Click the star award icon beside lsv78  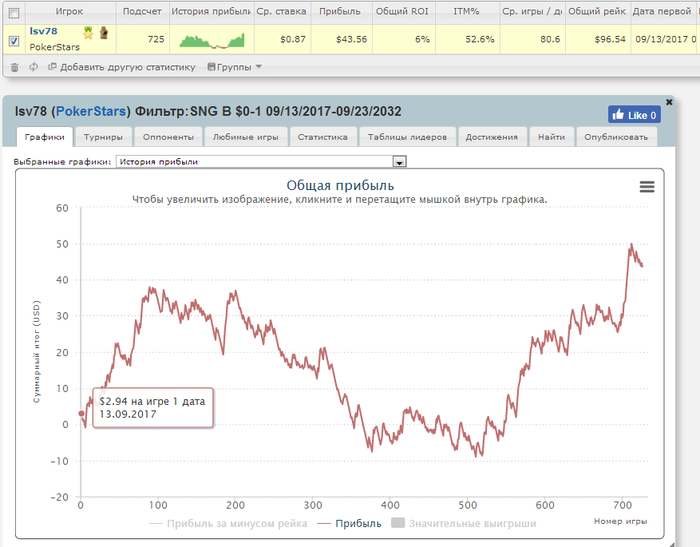pos(88,32)
